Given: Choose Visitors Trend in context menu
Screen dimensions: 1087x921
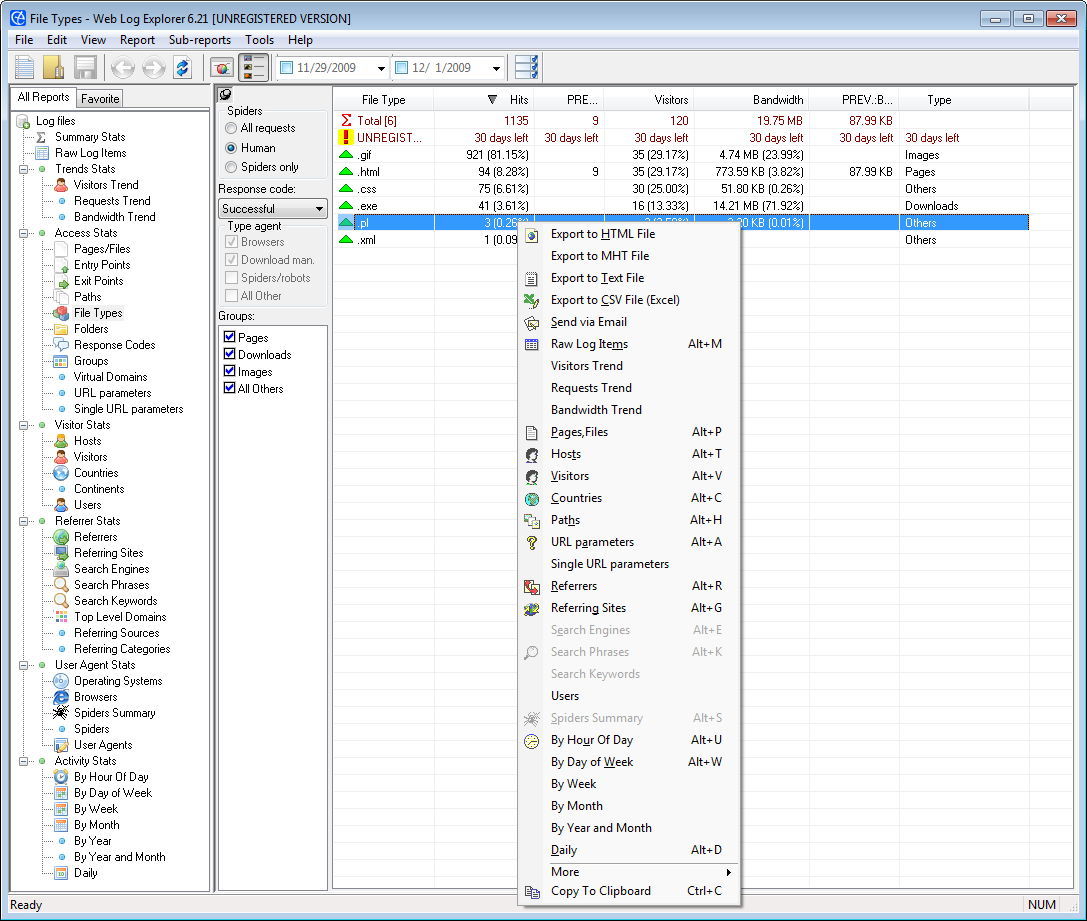Looking at the screenshot, I should tap(586, 366).
